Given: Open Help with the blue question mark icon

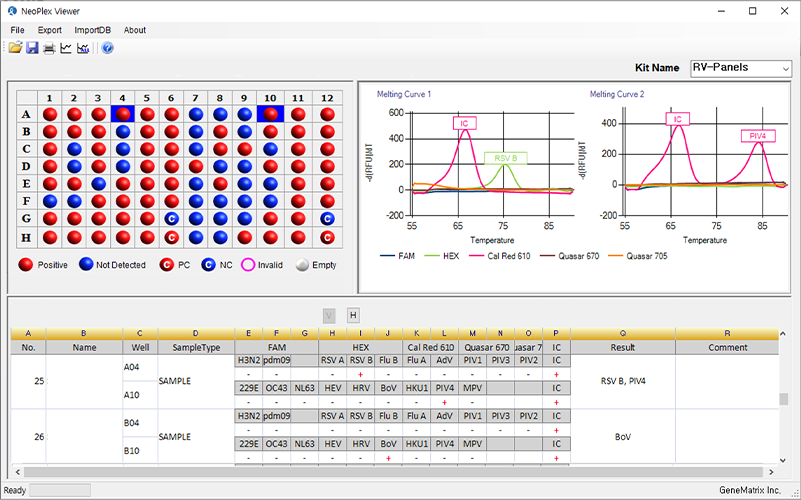Looking at the screenshot, I should click(107, 48).
